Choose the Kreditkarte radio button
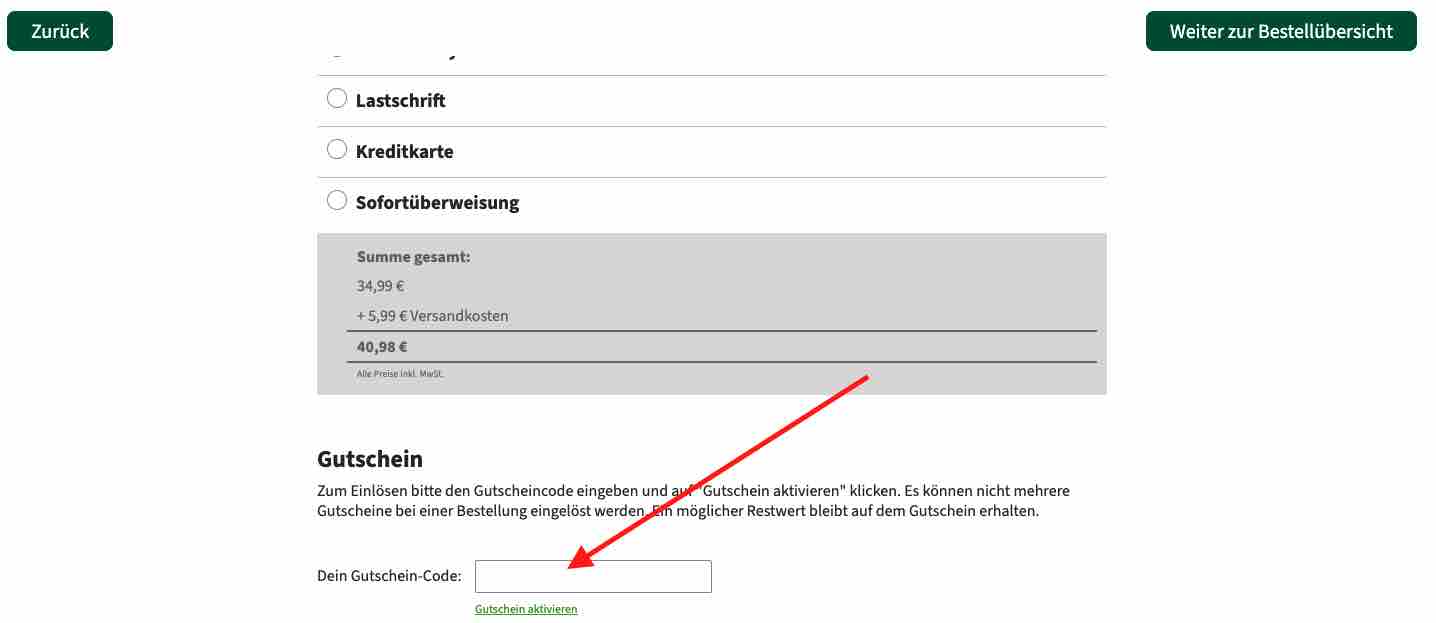 [x=337, y=150]
